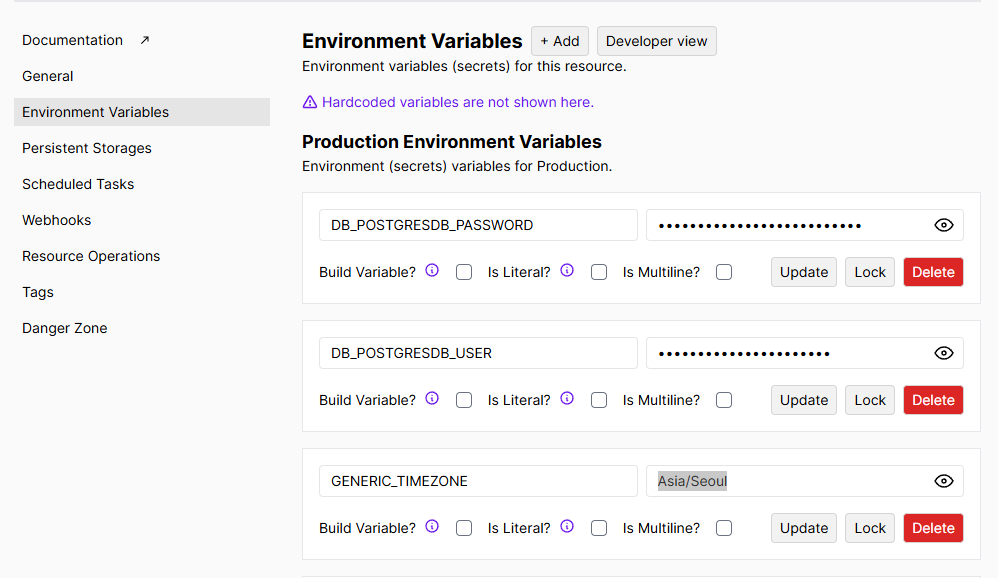998x578 pixels.
Task: Reveal the DB_POSTGRESDB_PASSWORD value with eye icon
Action: coord(943,225)
